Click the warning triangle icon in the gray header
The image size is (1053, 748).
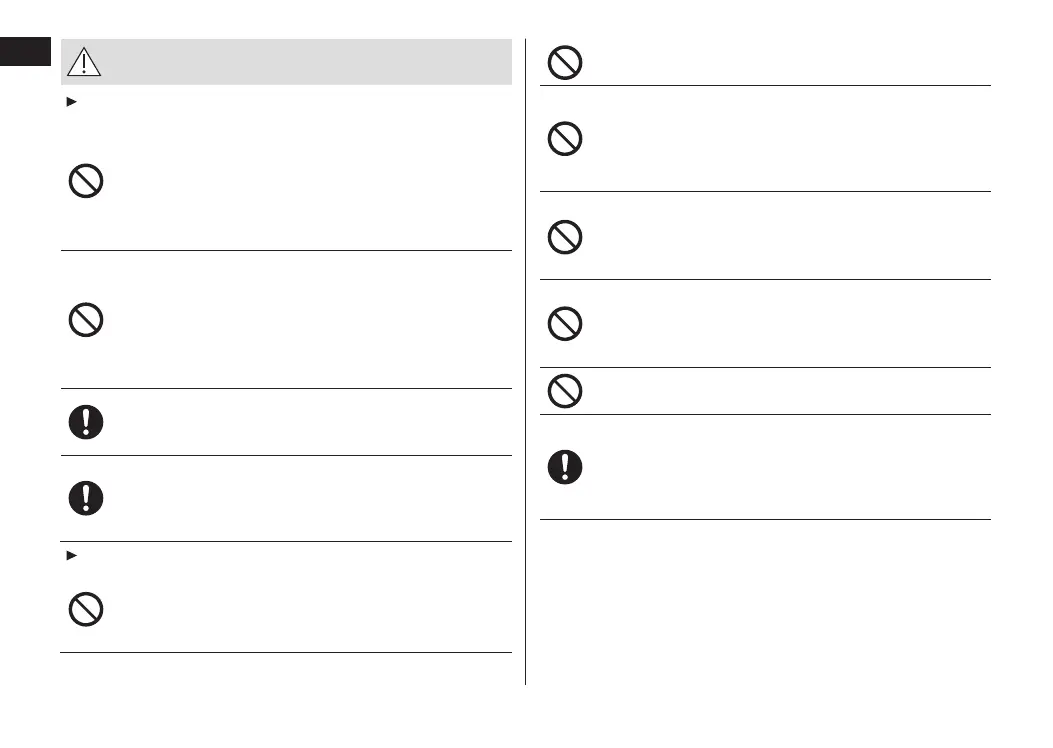tap(86, 63)
